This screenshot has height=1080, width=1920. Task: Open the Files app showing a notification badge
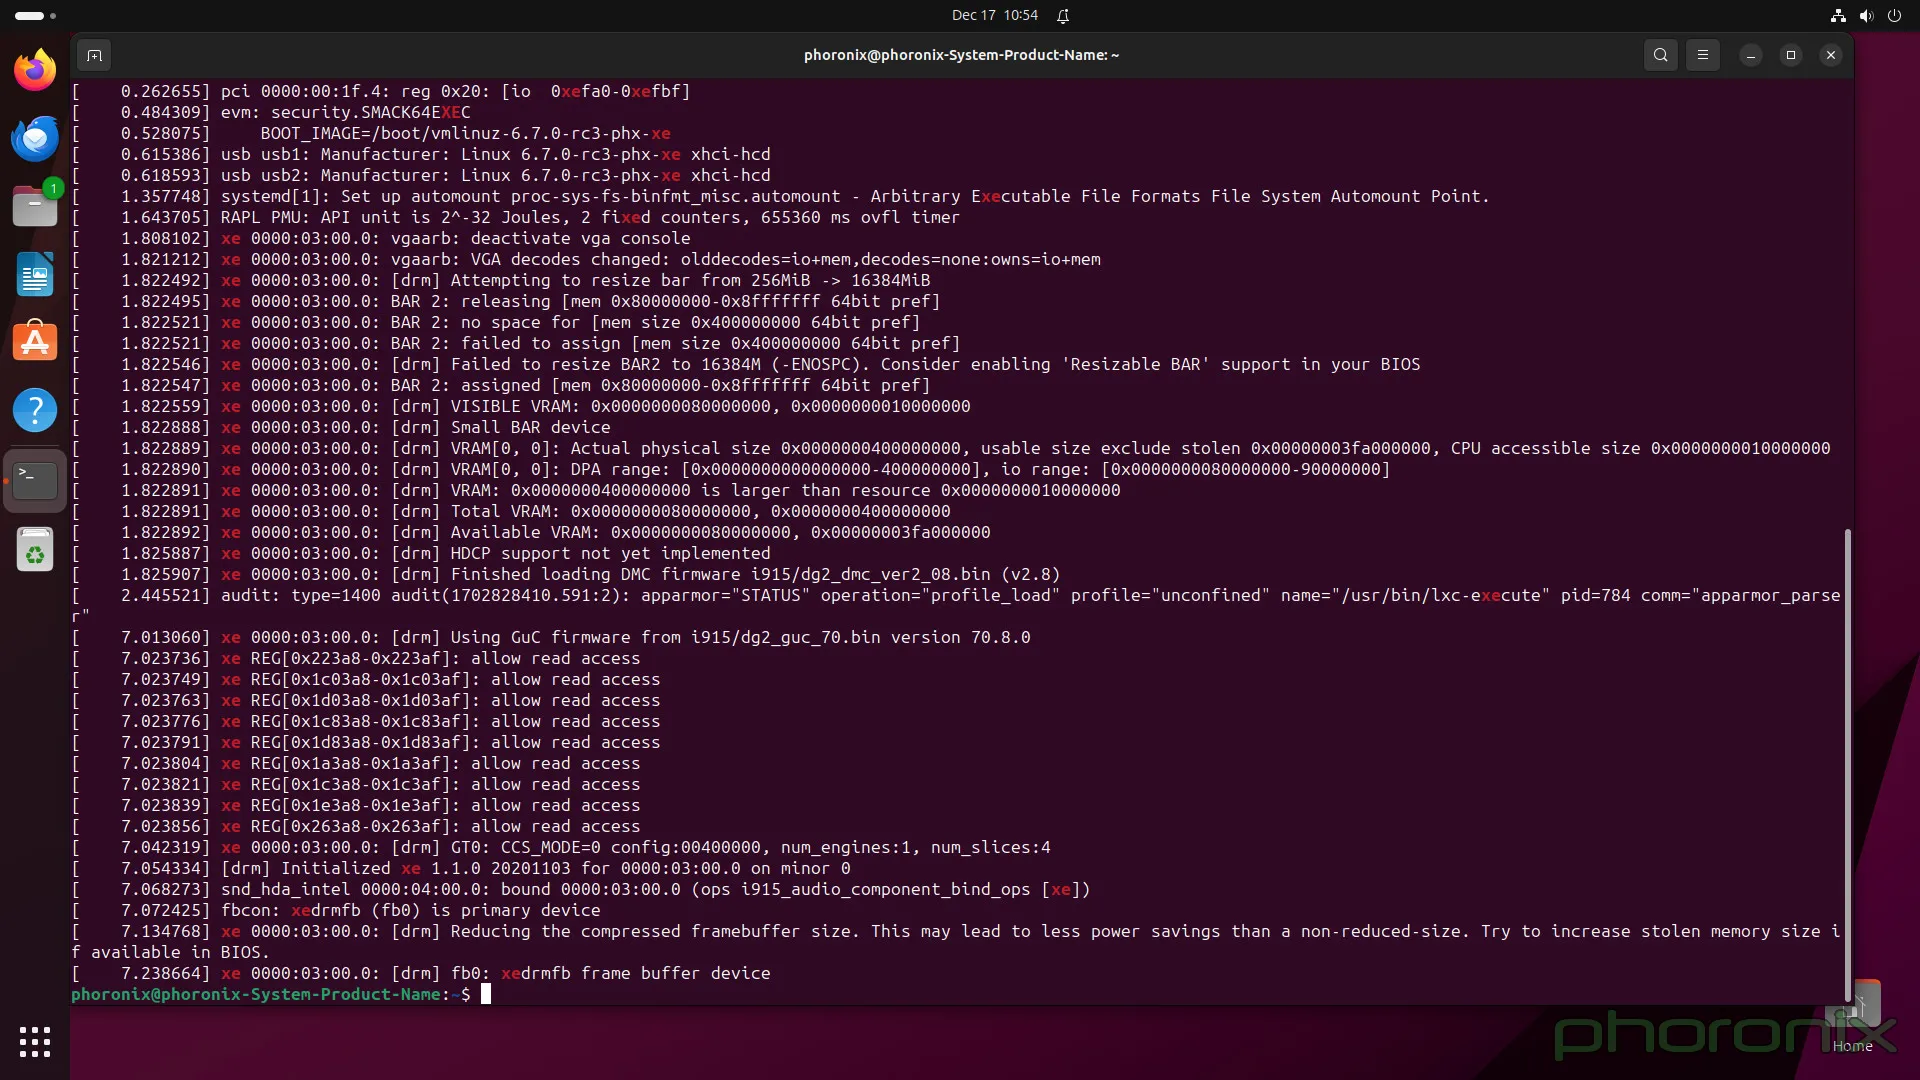[35, 205]
